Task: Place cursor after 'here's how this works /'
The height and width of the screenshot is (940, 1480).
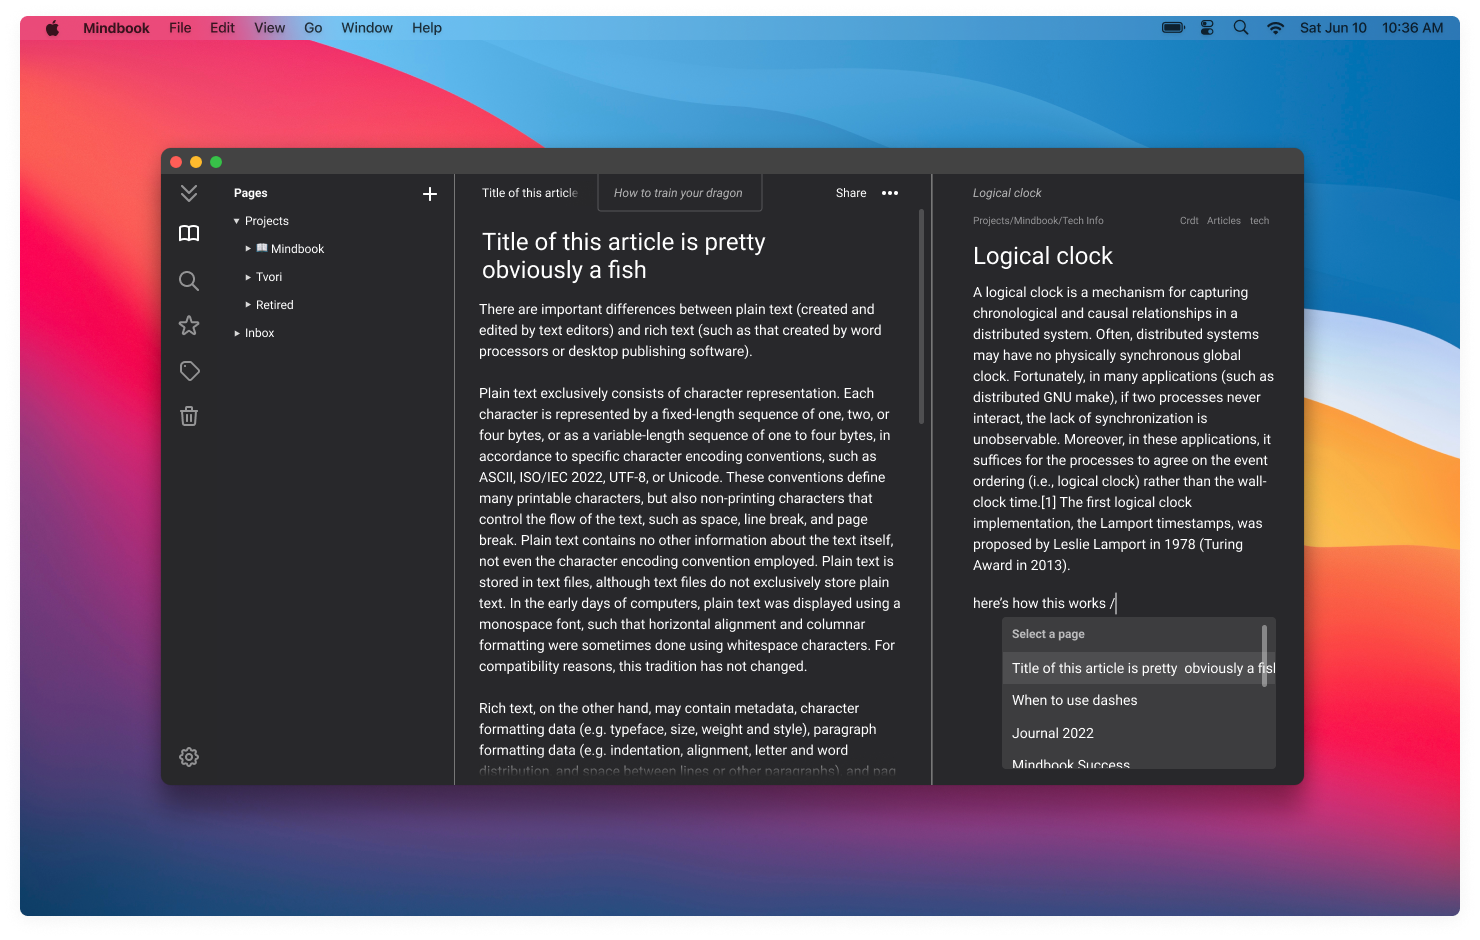Action: 1116,603
